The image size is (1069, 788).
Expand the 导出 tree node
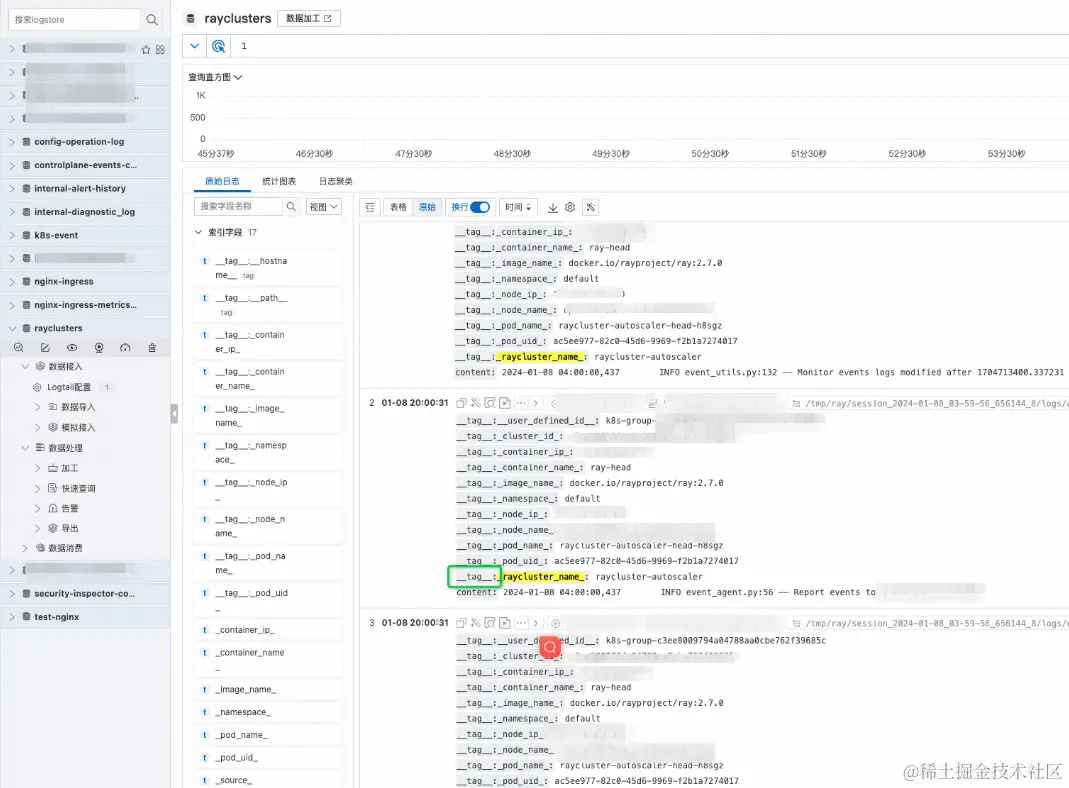point(37,528)
